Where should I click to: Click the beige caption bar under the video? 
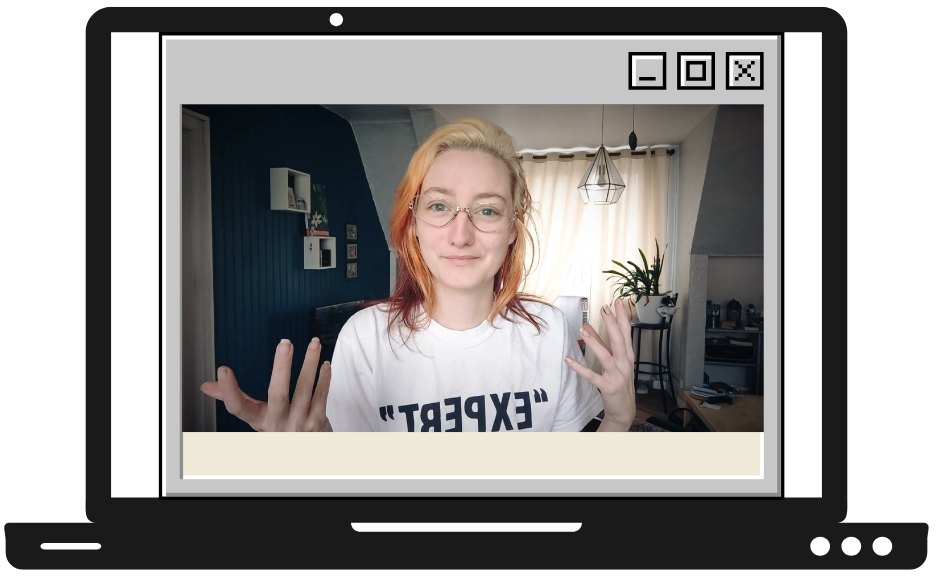click(472, 454)
